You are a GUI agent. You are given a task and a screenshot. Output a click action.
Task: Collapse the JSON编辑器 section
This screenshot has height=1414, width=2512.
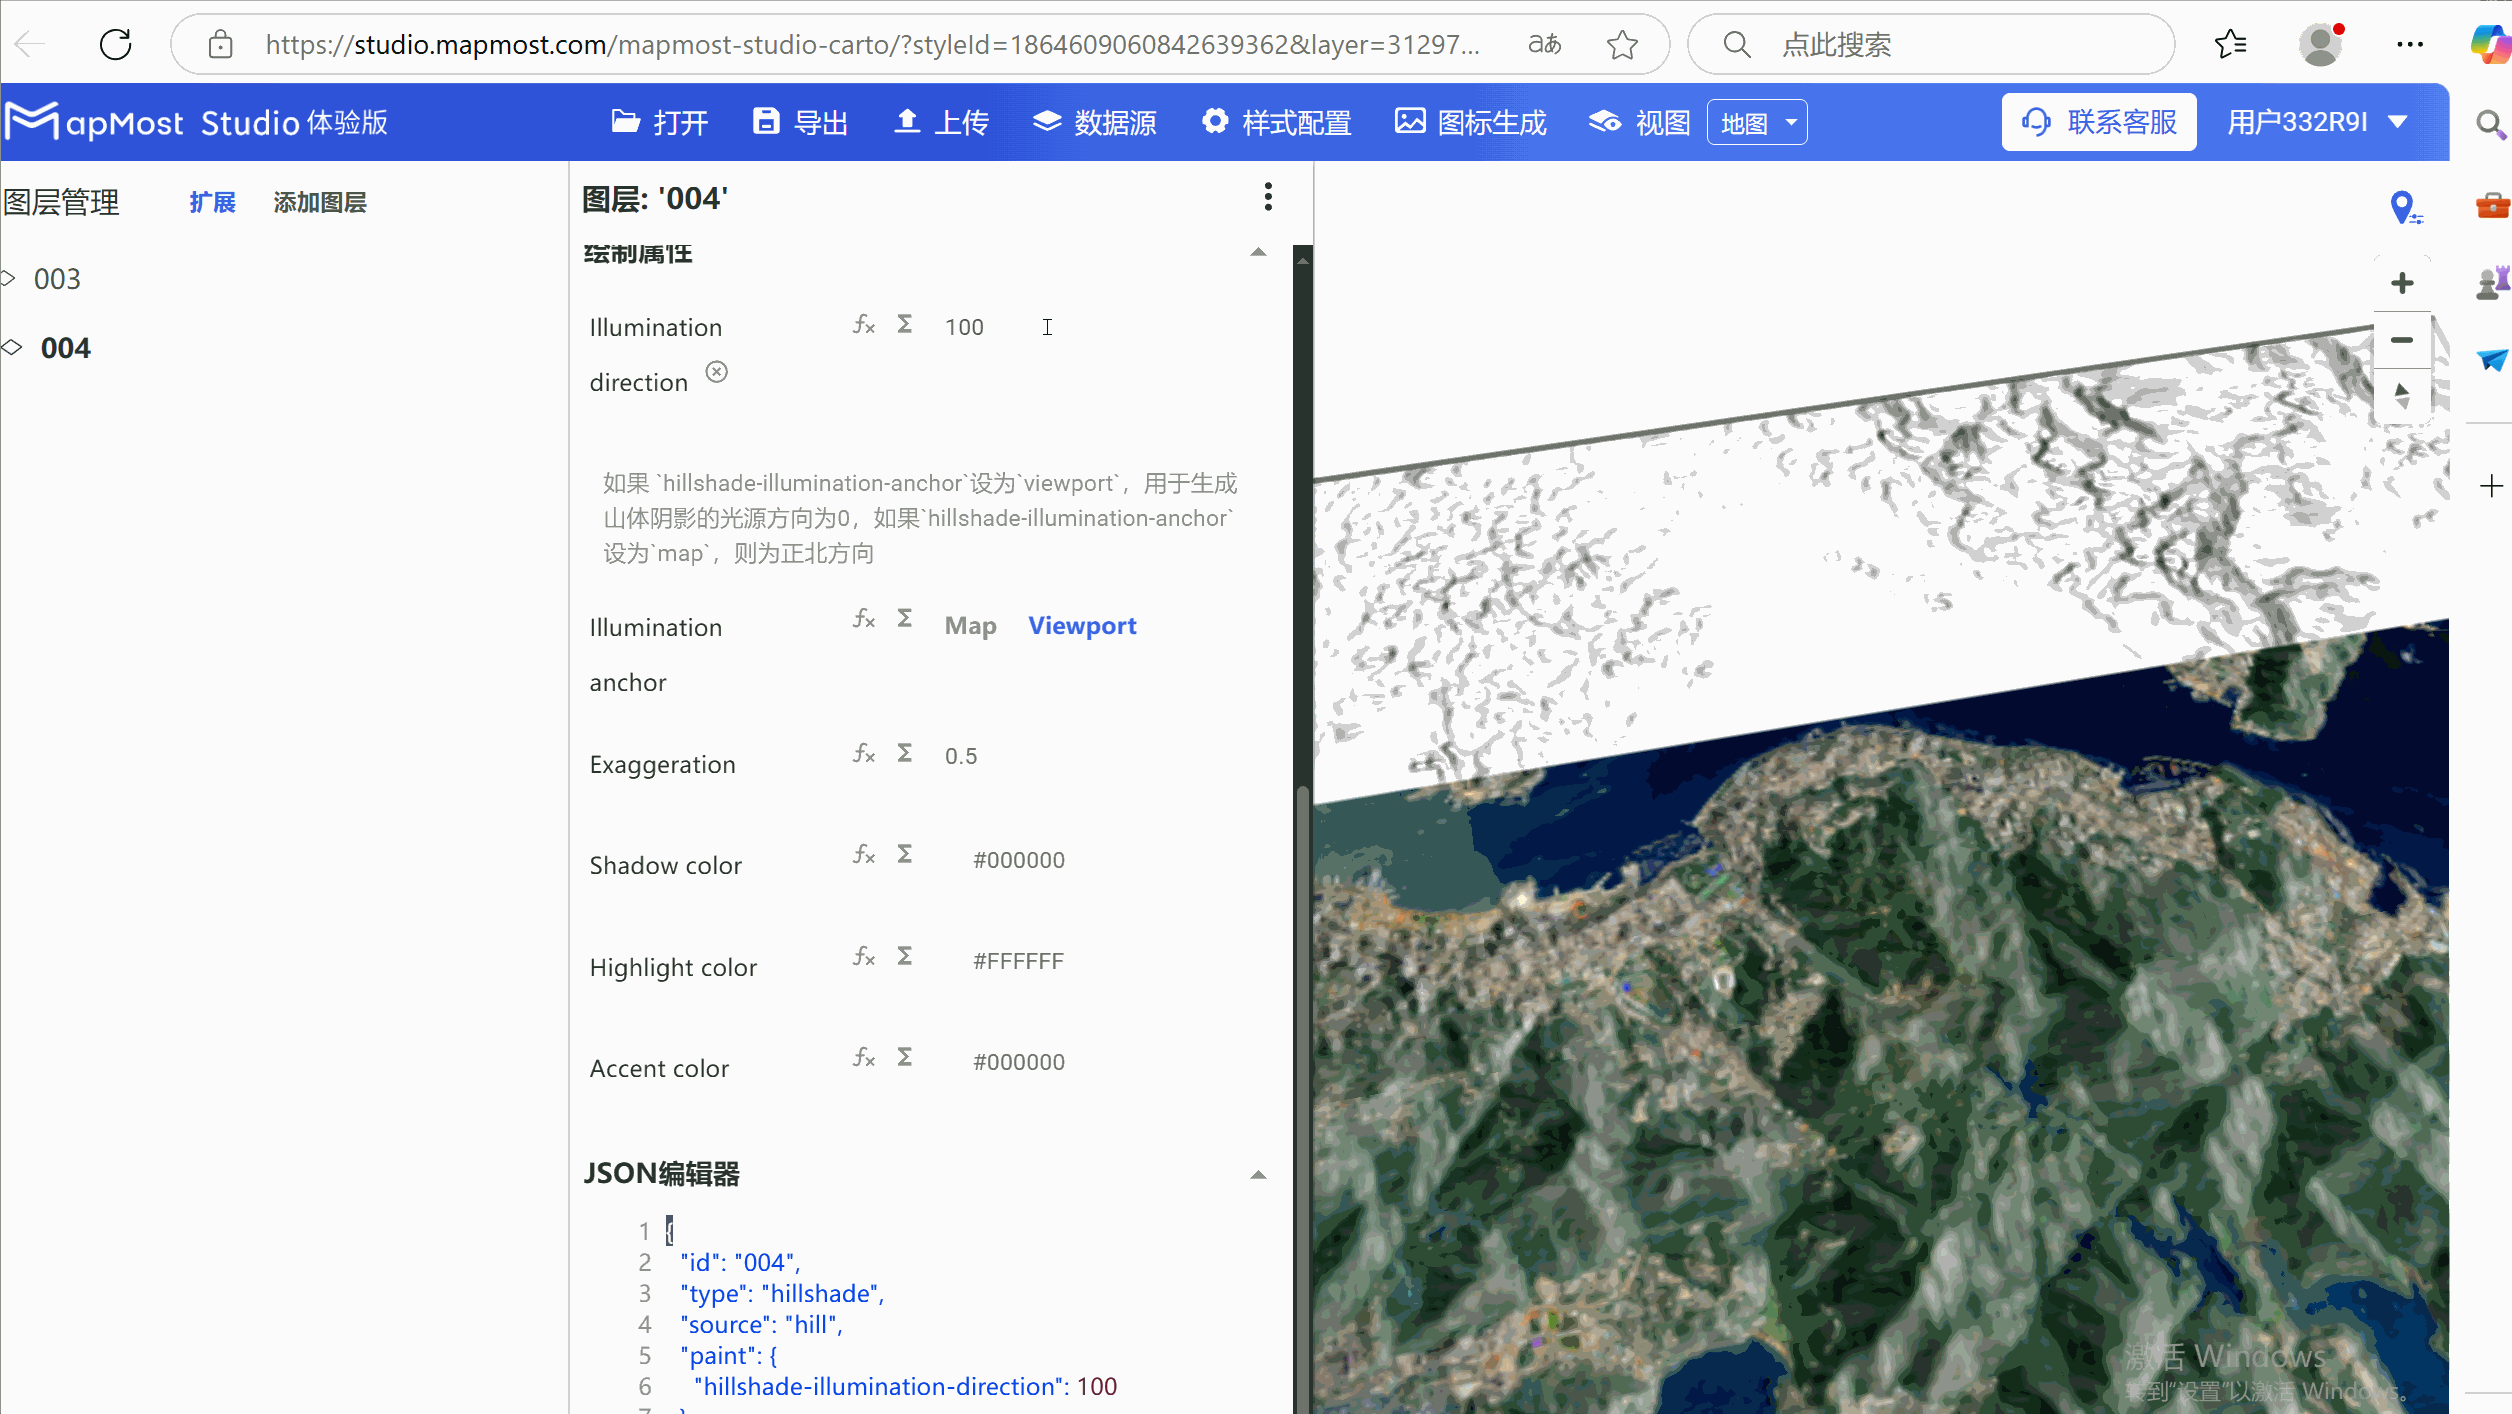(x=1257, y=1174)
